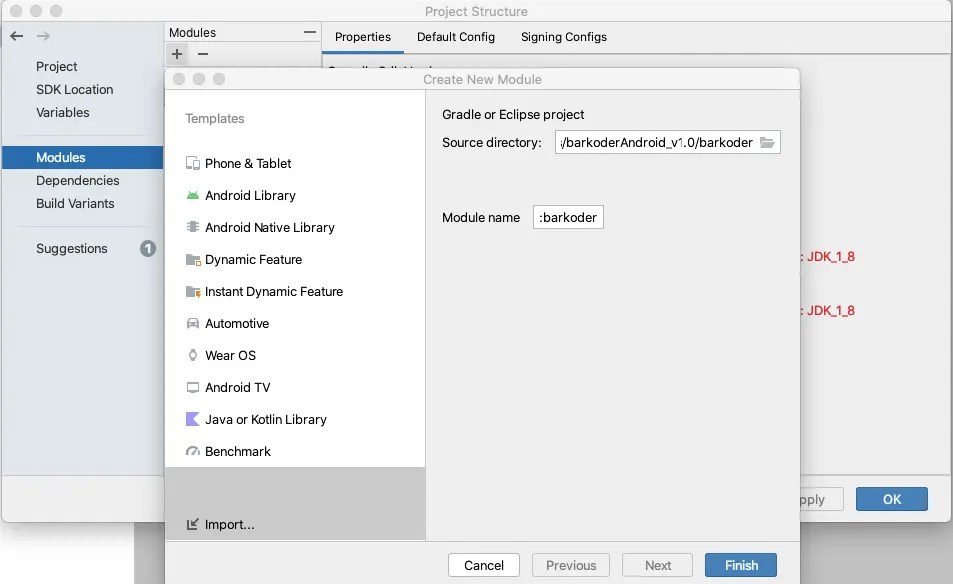Viewport: 953px width, 584px height.
Task: Select the Automotive module template
Action: (x=237, y=323)
